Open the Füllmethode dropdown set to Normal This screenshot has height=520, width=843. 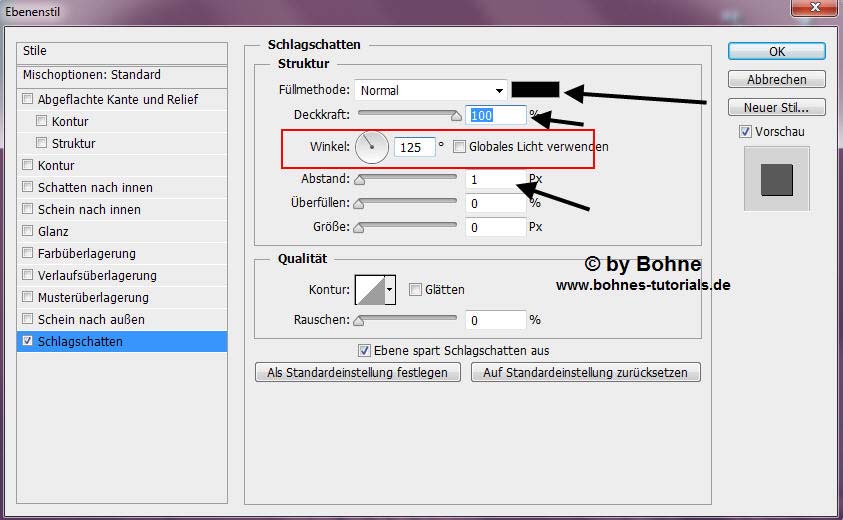coord(432,90)
